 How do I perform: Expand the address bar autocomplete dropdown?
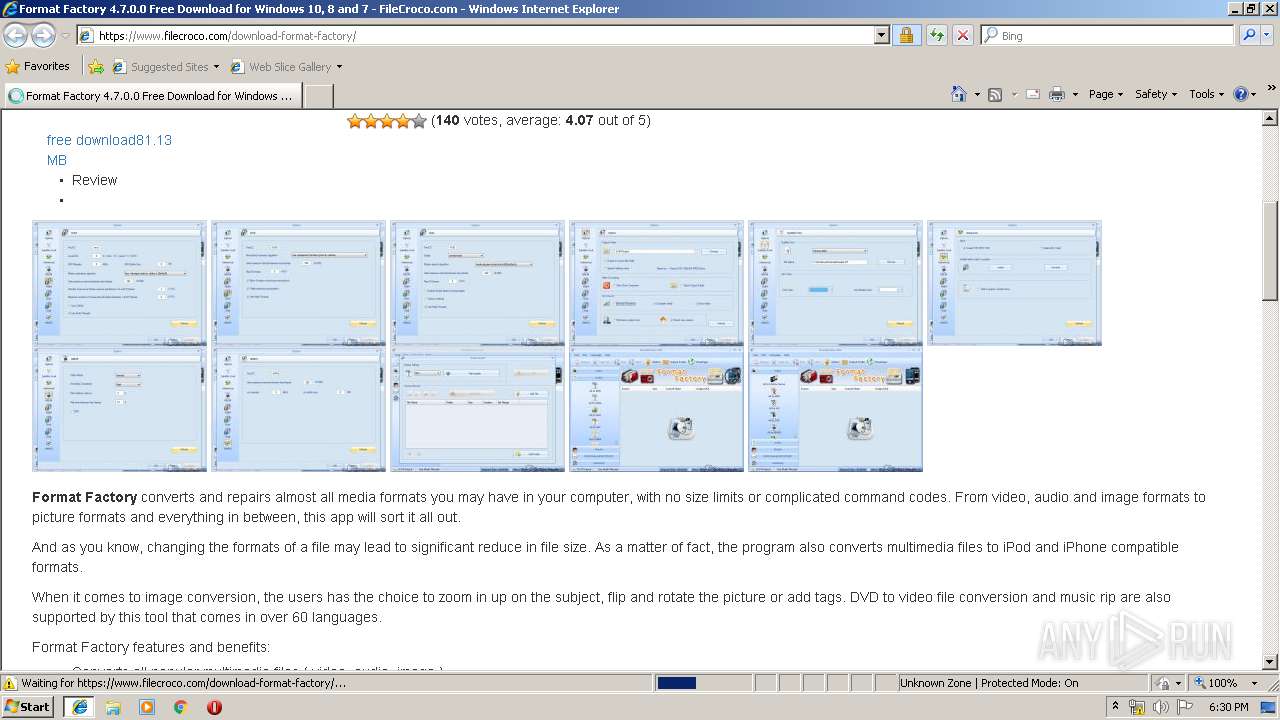click(881, 36)
